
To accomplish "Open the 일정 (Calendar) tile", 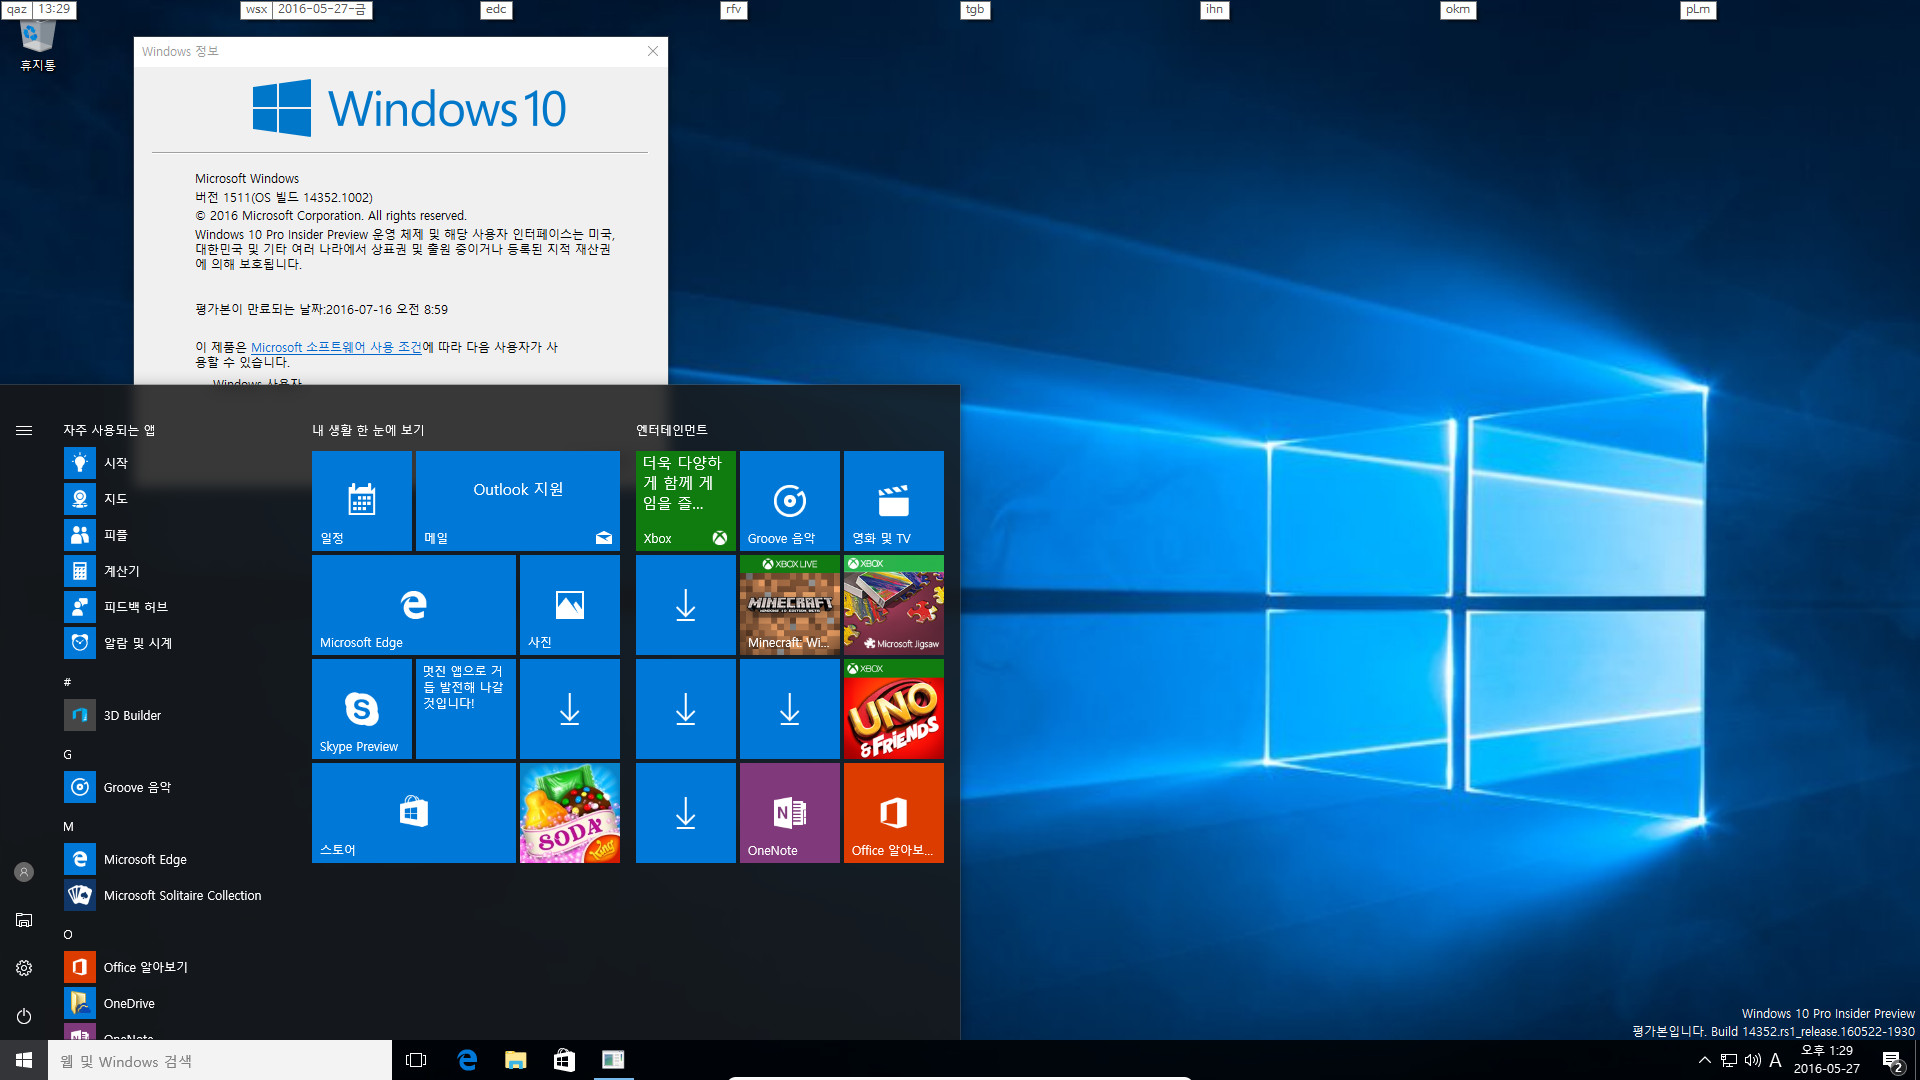I will pos(362,501).
